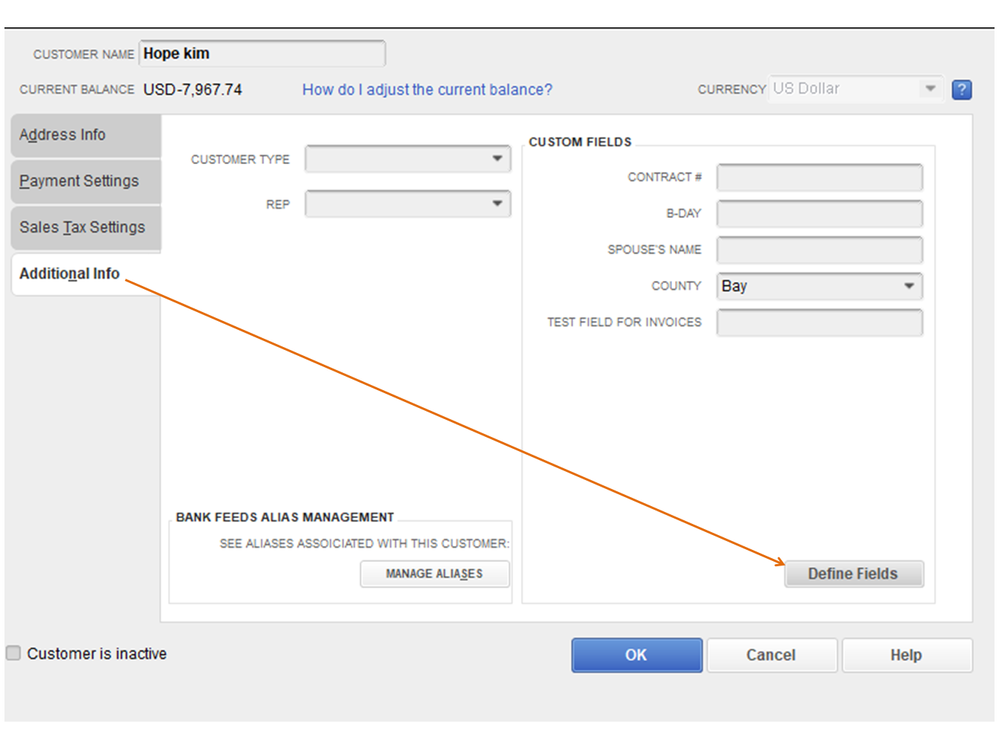Open Help using the Help button
Image resolution: width=999 pixels, height=749 pixels.
pos(906,655)
